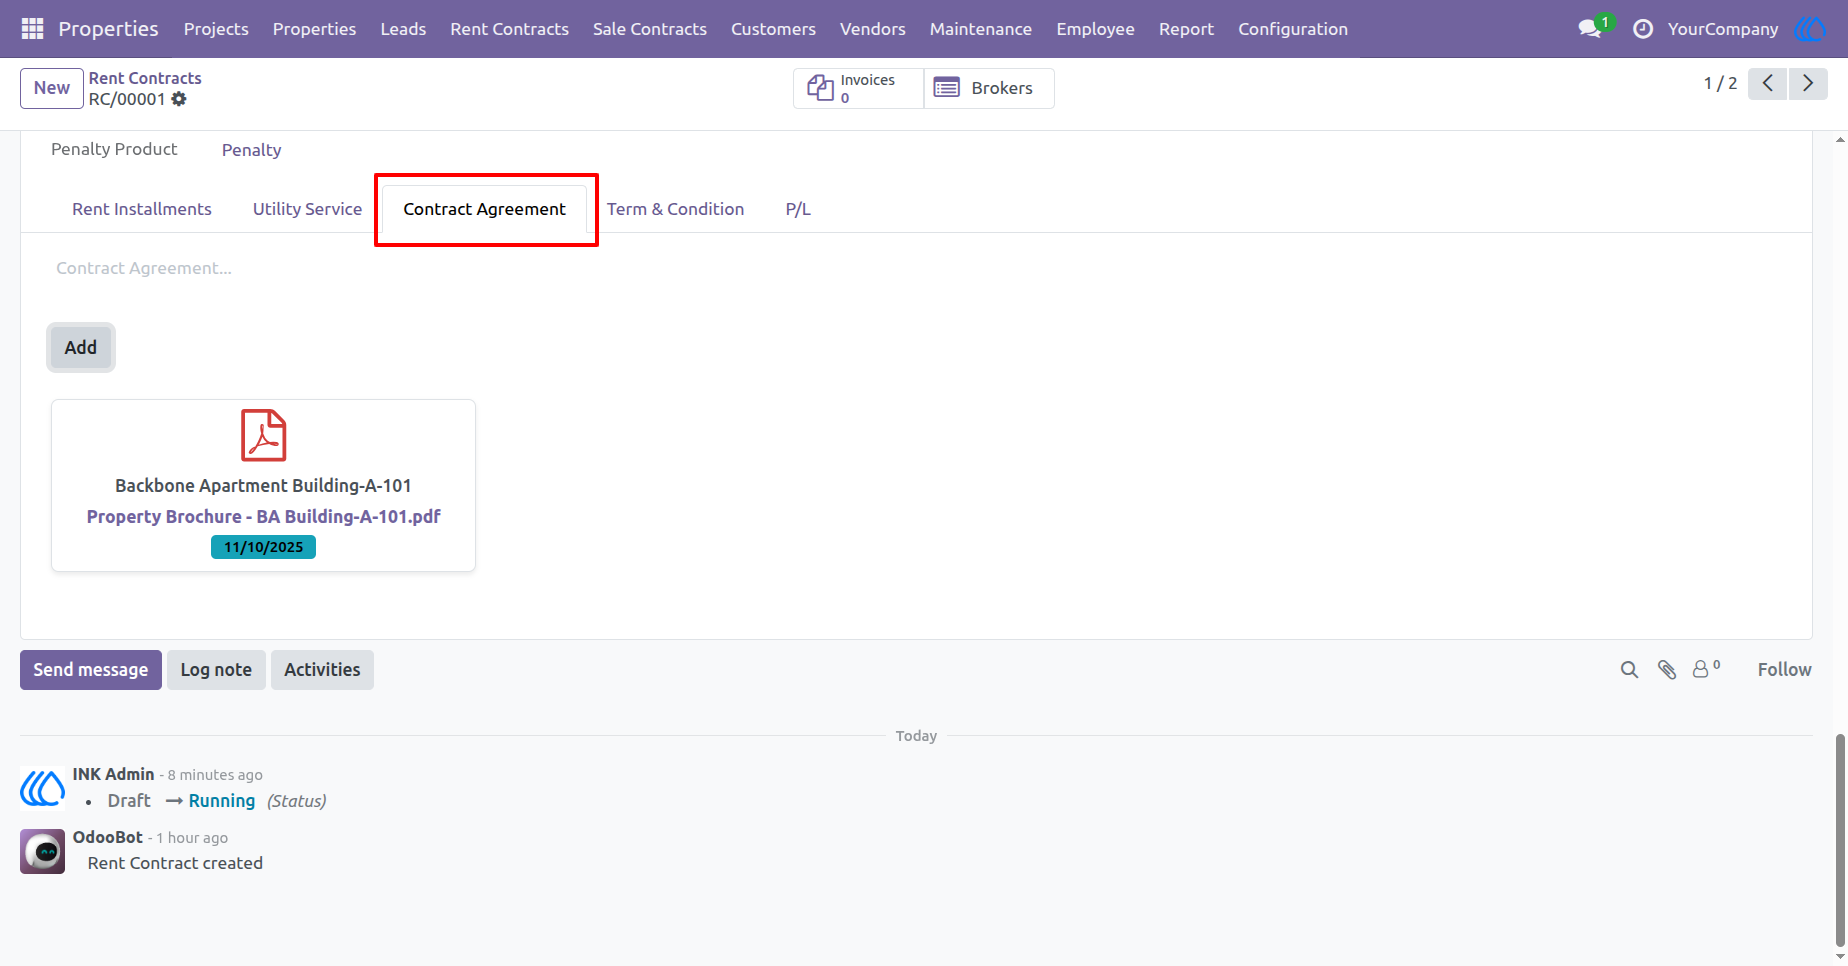
Task: Open the Property Brochure PDF link
Action: (263, 516)
